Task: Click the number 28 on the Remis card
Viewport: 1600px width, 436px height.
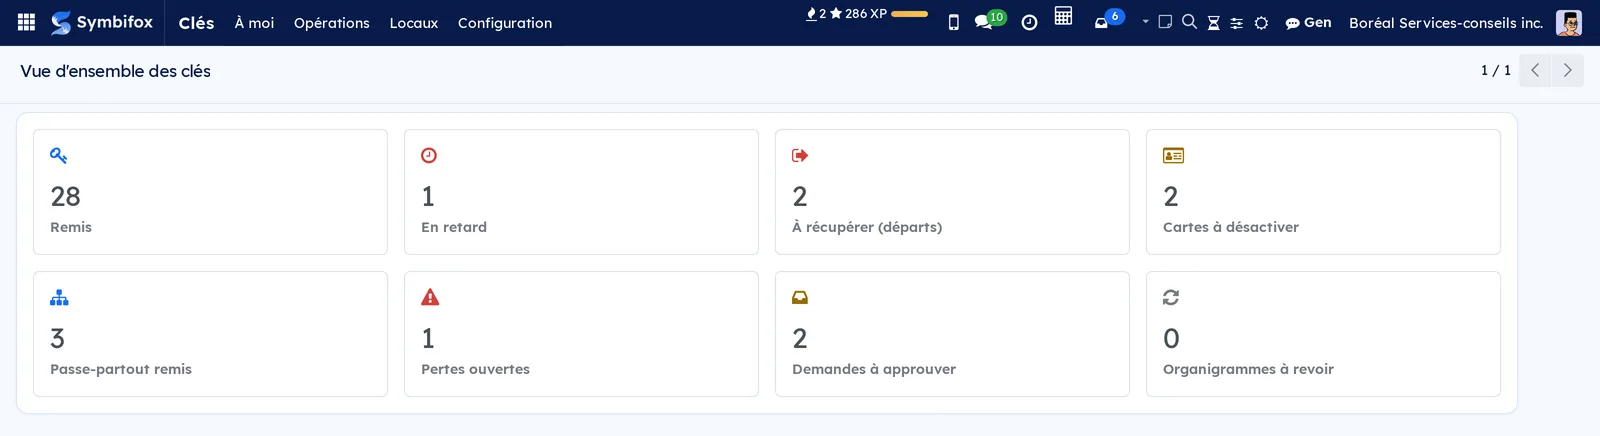Action: 66,196
